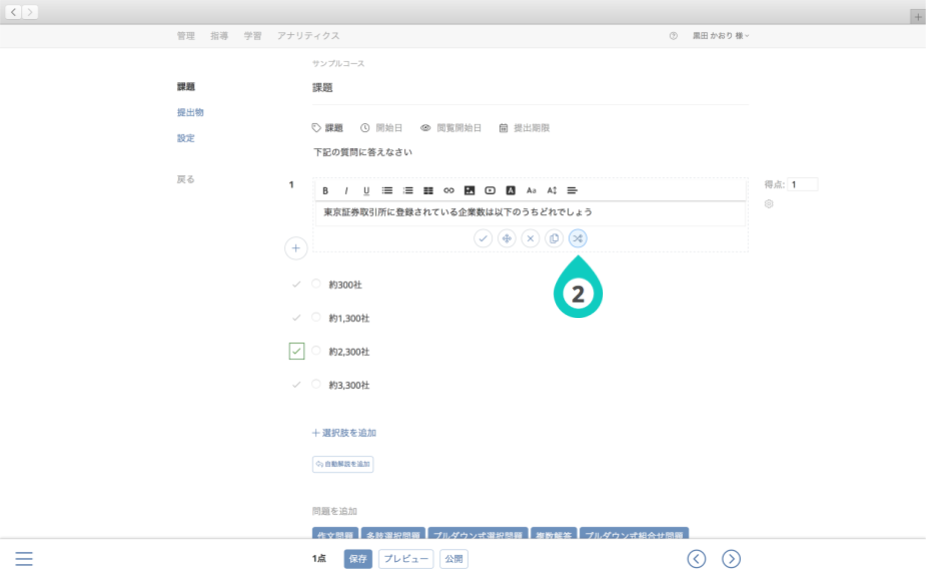Click the move question icon
Screen dimensions: 926x579
tap(507, 238)
